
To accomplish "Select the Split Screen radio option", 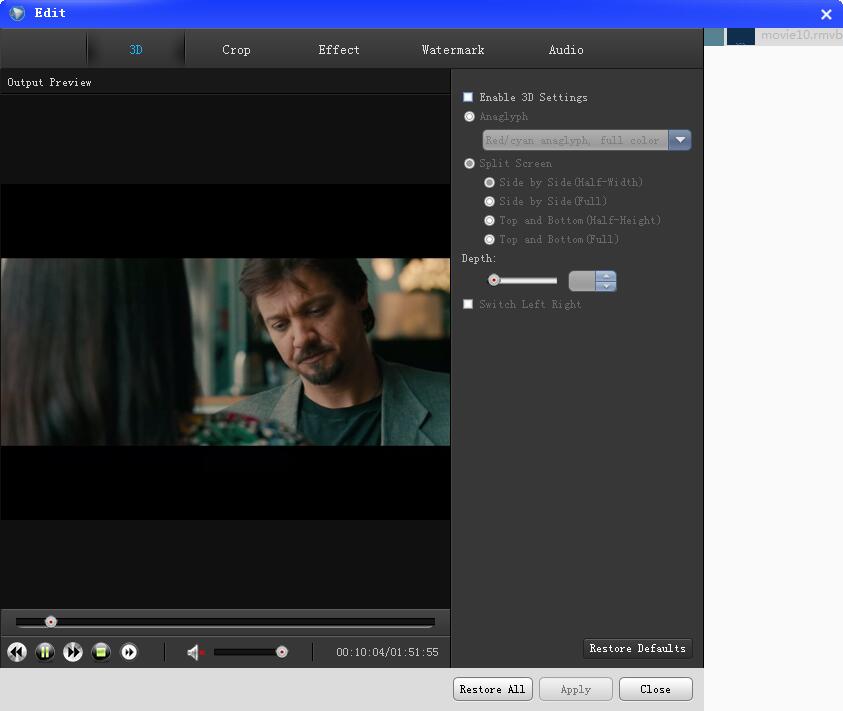I will 469,163.
